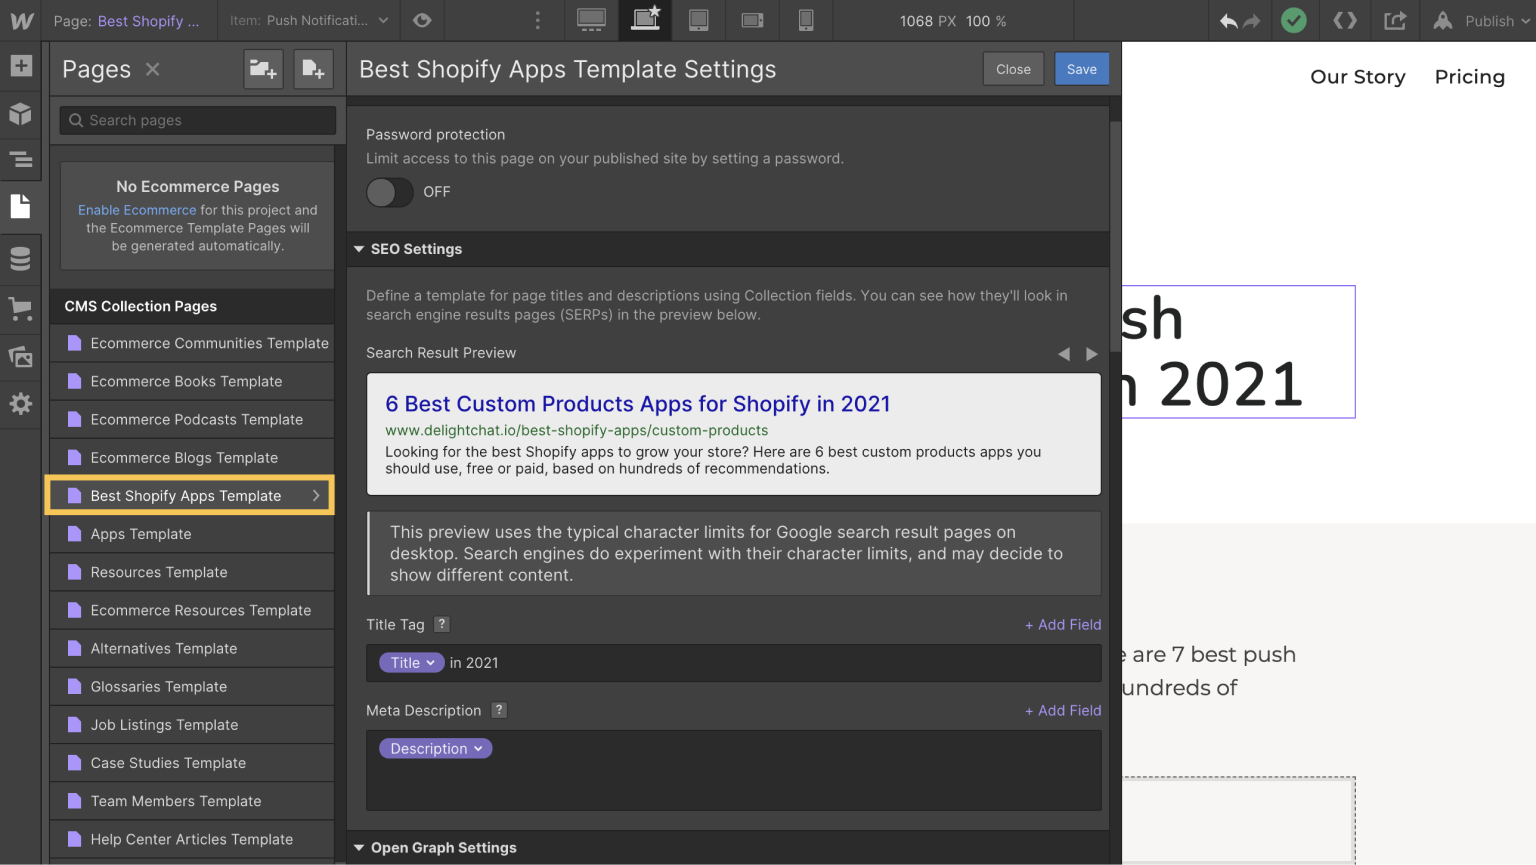Create a new page folder
The image size is (1536, 865).
click(264, 69)
